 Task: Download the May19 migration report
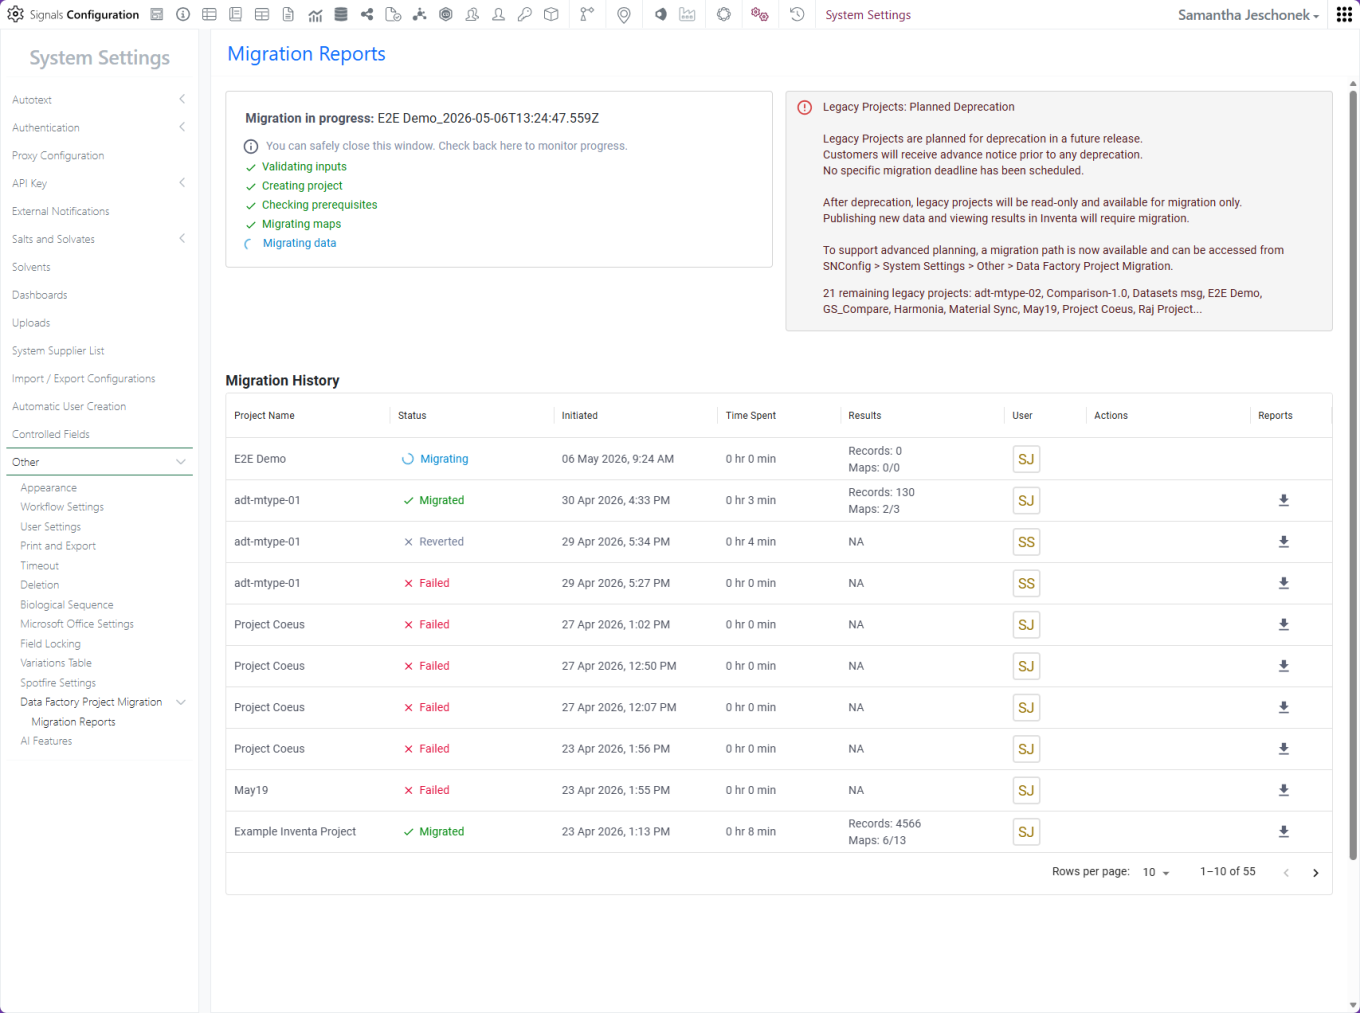click(x=1284, y=790)
